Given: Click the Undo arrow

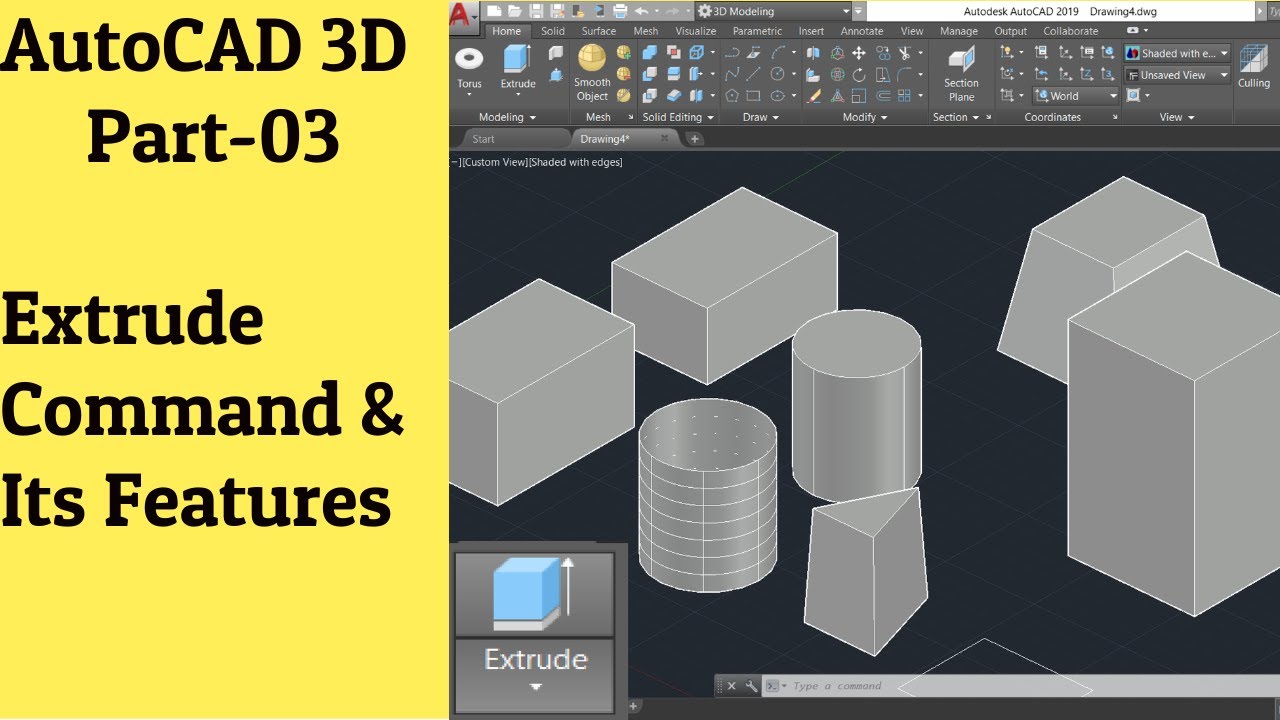Looking at the screenshot, I should click(641, 11).
